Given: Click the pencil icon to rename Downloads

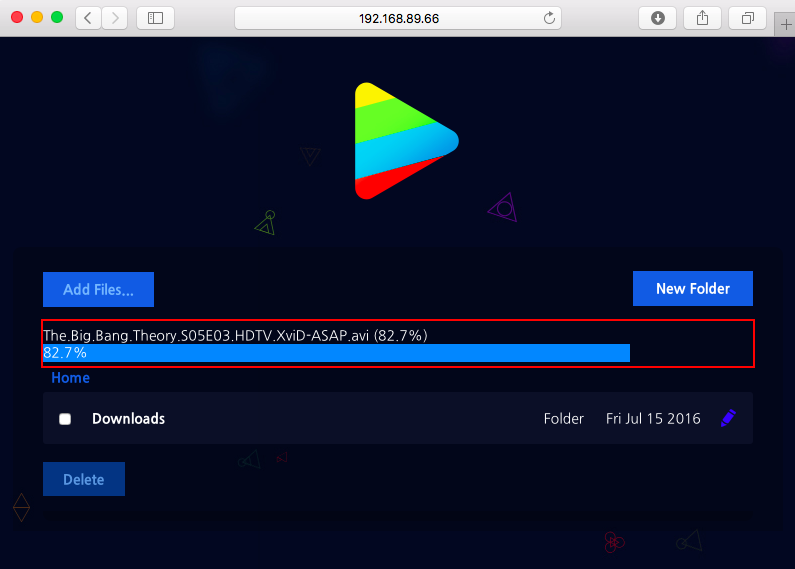Looking at the screenshot, I should [x=728, y=418].
